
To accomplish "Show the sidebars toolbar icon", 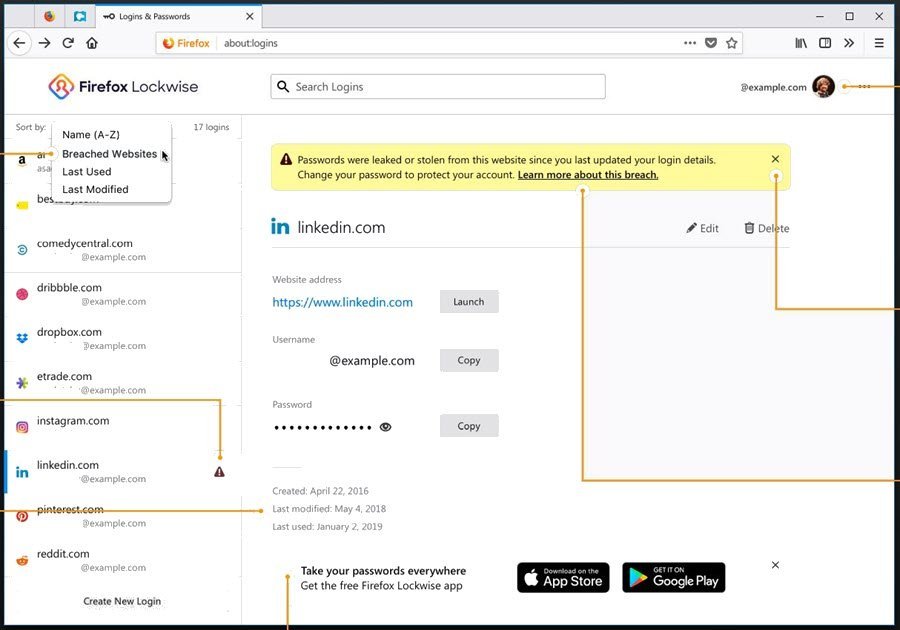I will [825, 43].
